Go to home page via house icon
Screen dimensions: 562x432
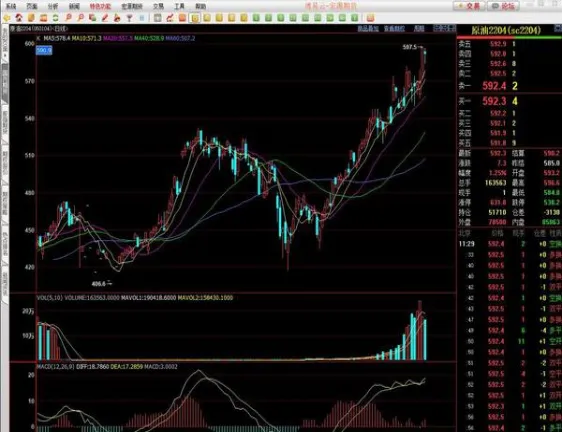(19, 18)
